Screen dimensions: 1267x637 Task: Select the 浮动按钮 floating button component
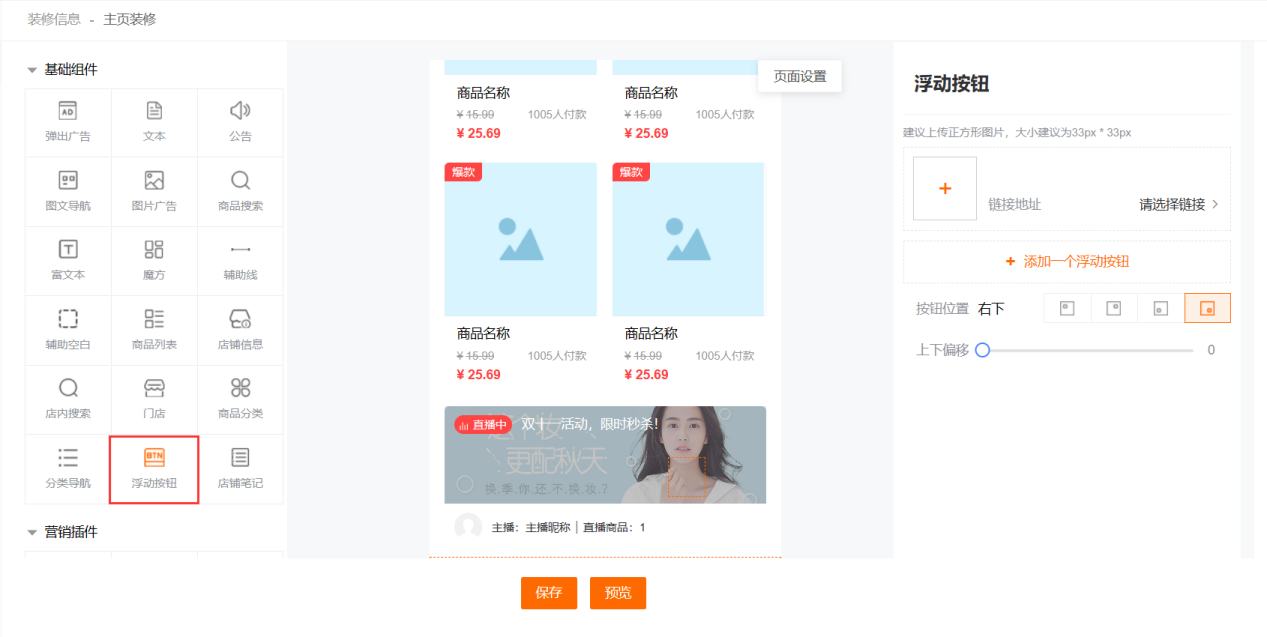[x=154, y=468]
